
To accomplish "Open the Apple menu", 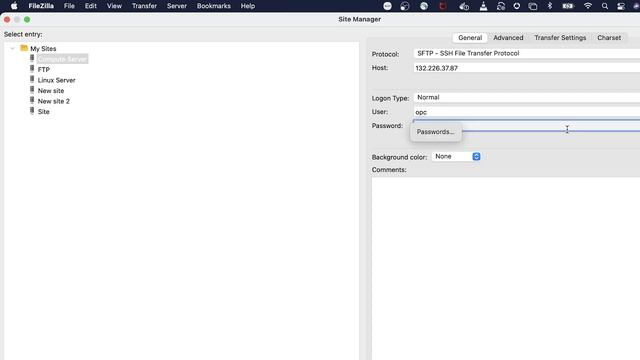I will 14,6.
